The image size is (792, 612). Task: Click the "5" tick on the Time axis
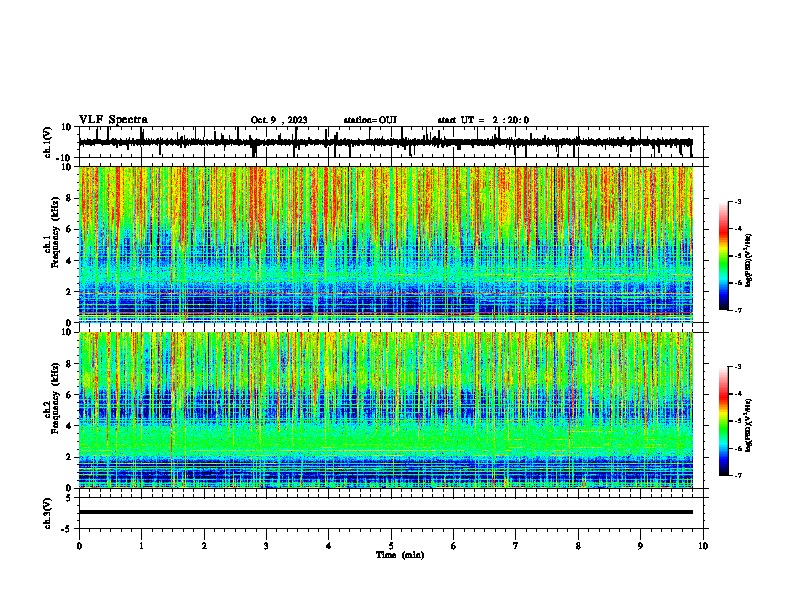(x=391, y=546)
